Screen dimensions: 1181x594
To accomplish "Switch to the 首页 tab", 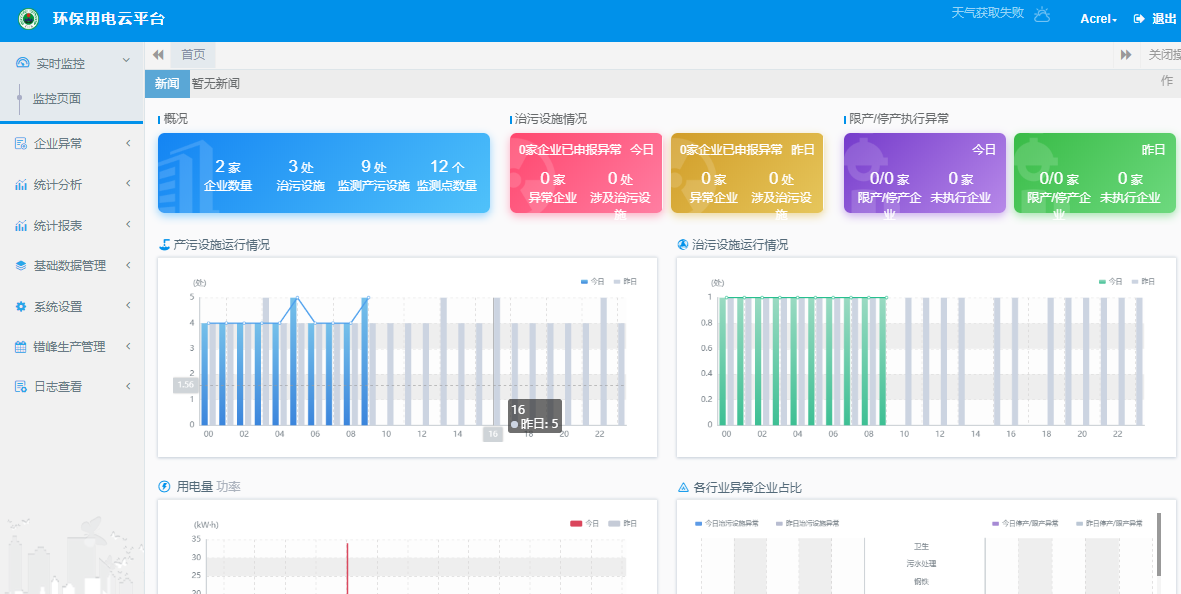I will coord(193,55).
